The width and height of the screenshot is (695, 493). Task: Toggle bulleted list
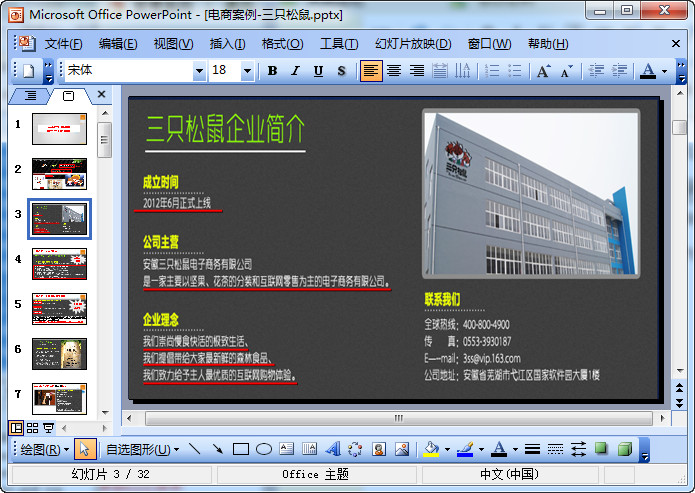[515, 71]
